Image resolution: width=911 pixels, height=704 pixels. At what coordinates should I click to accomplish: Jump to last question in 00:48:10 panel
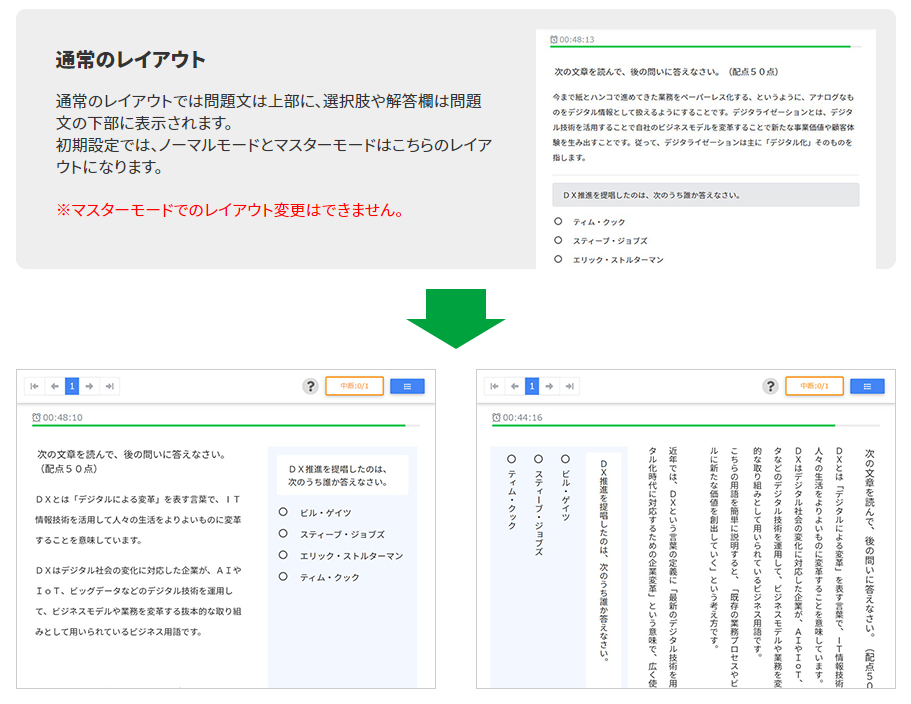point(109,386)
